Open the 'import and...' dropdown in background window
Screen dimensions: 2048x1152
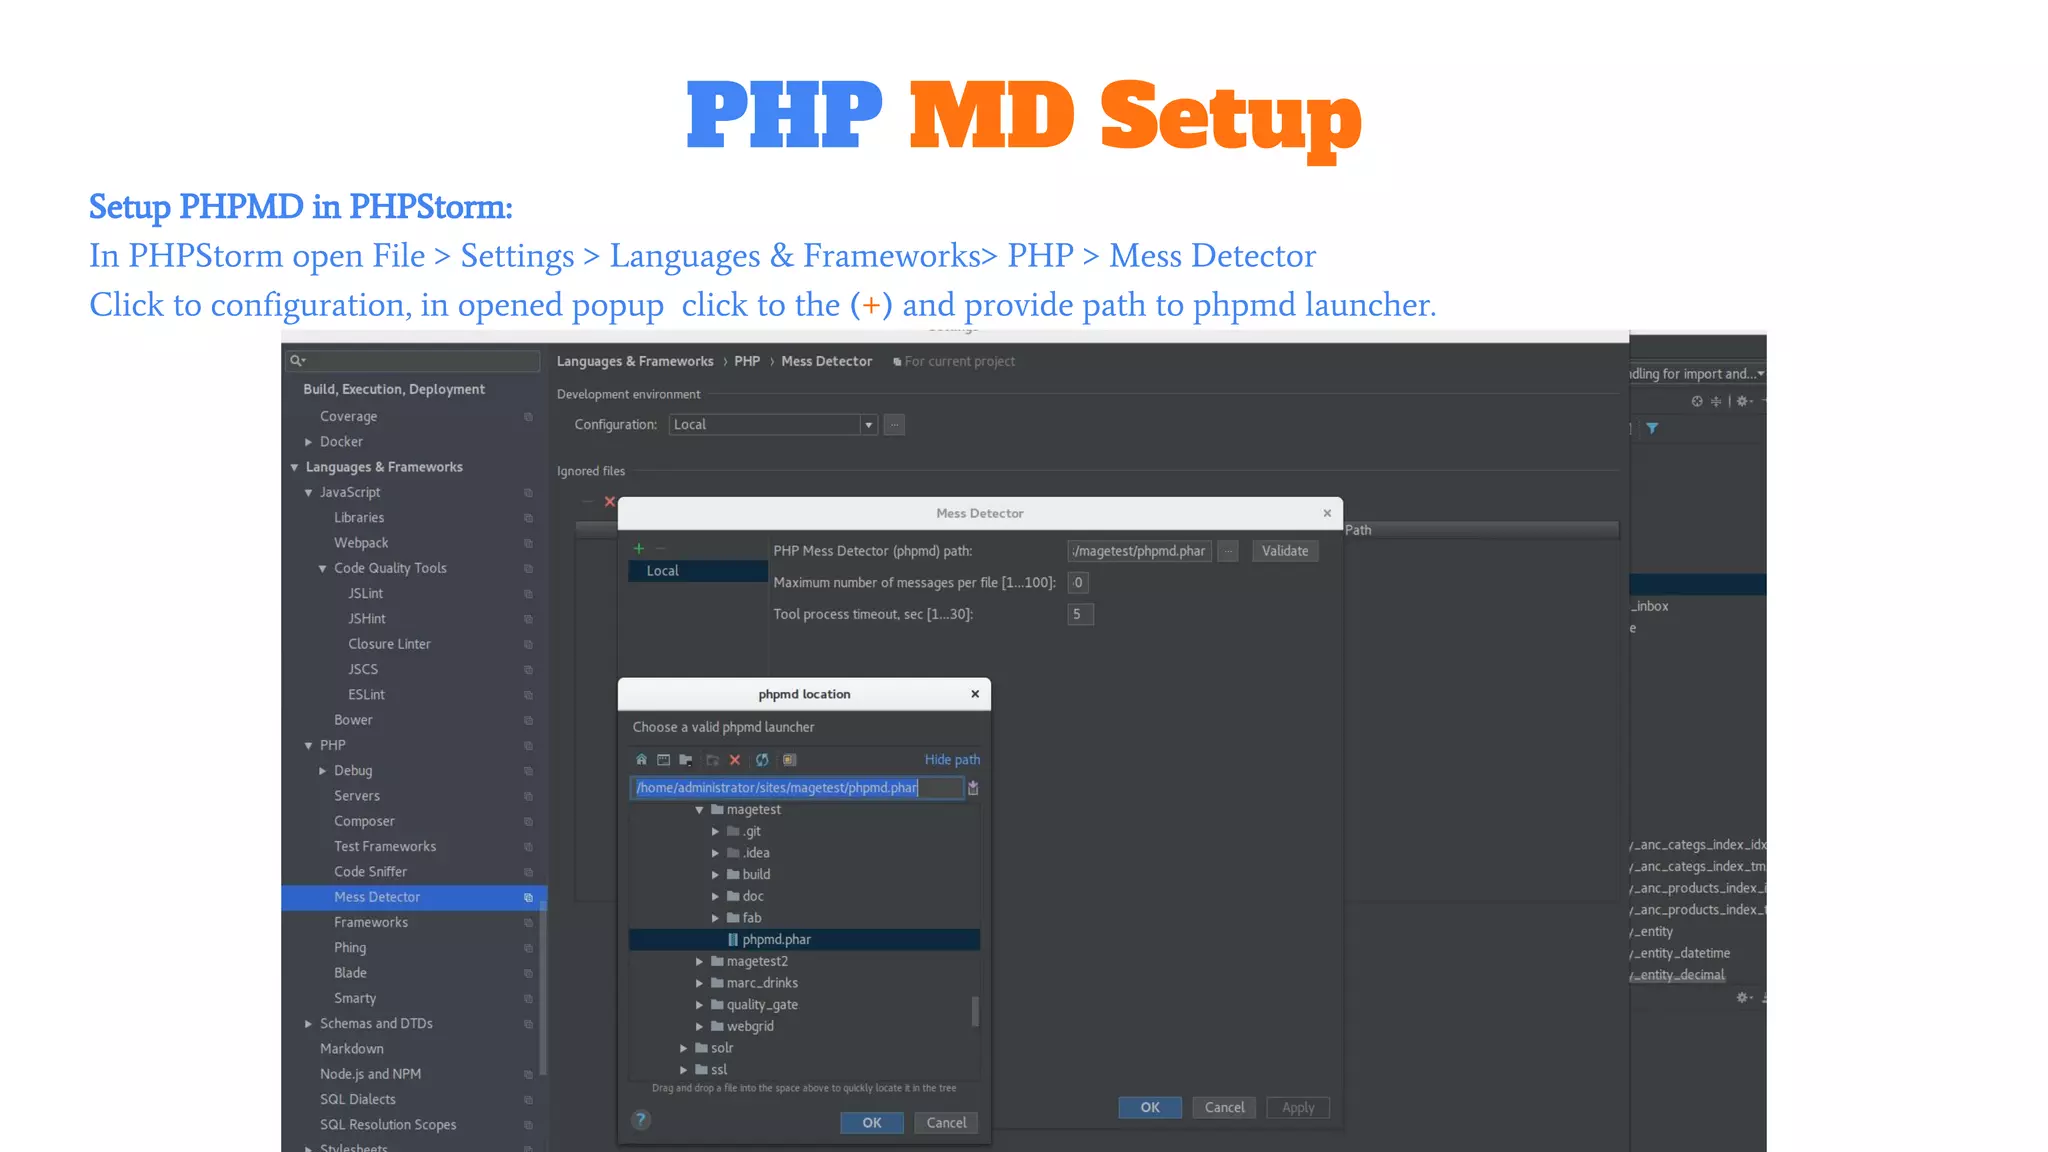point(1697,374)
